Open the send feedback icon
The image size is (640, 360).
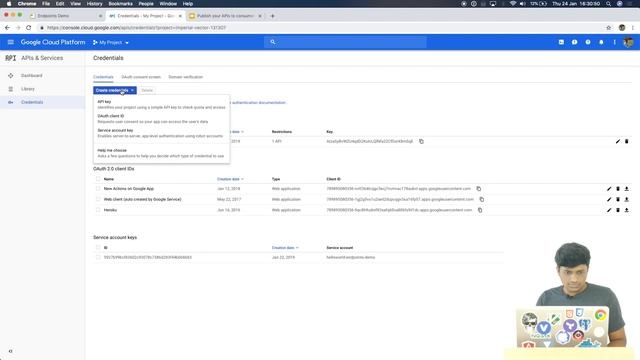coord(574,42)
